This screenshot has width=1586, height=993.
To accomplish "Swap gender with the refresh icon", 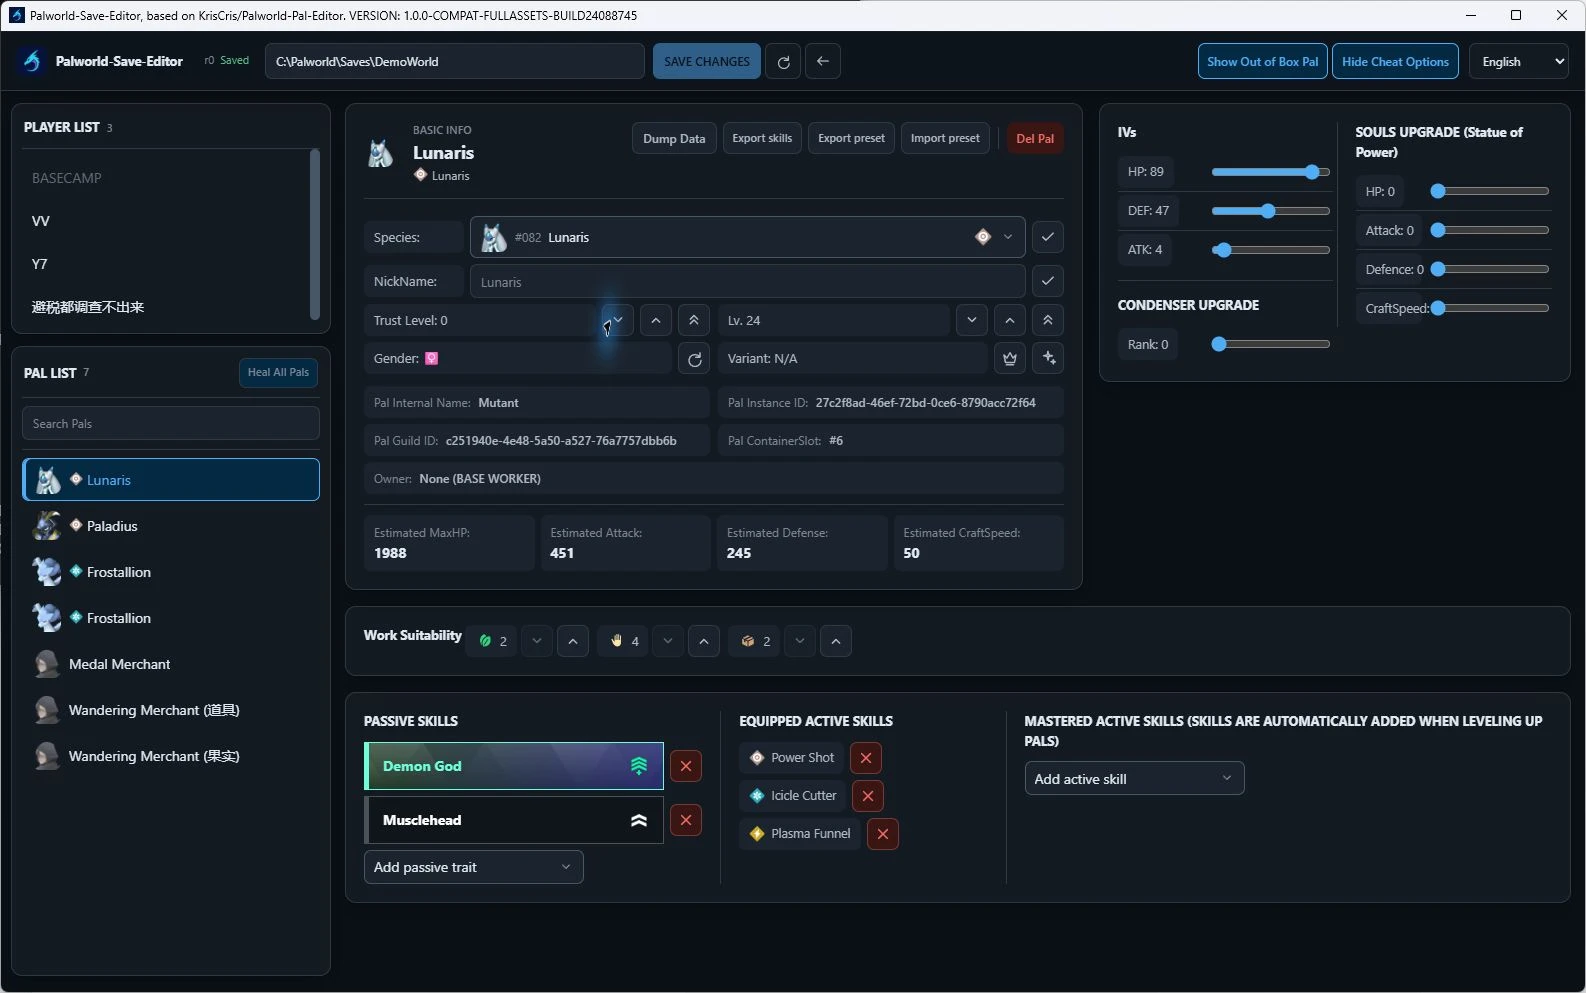I will click(x=694, y=358).
